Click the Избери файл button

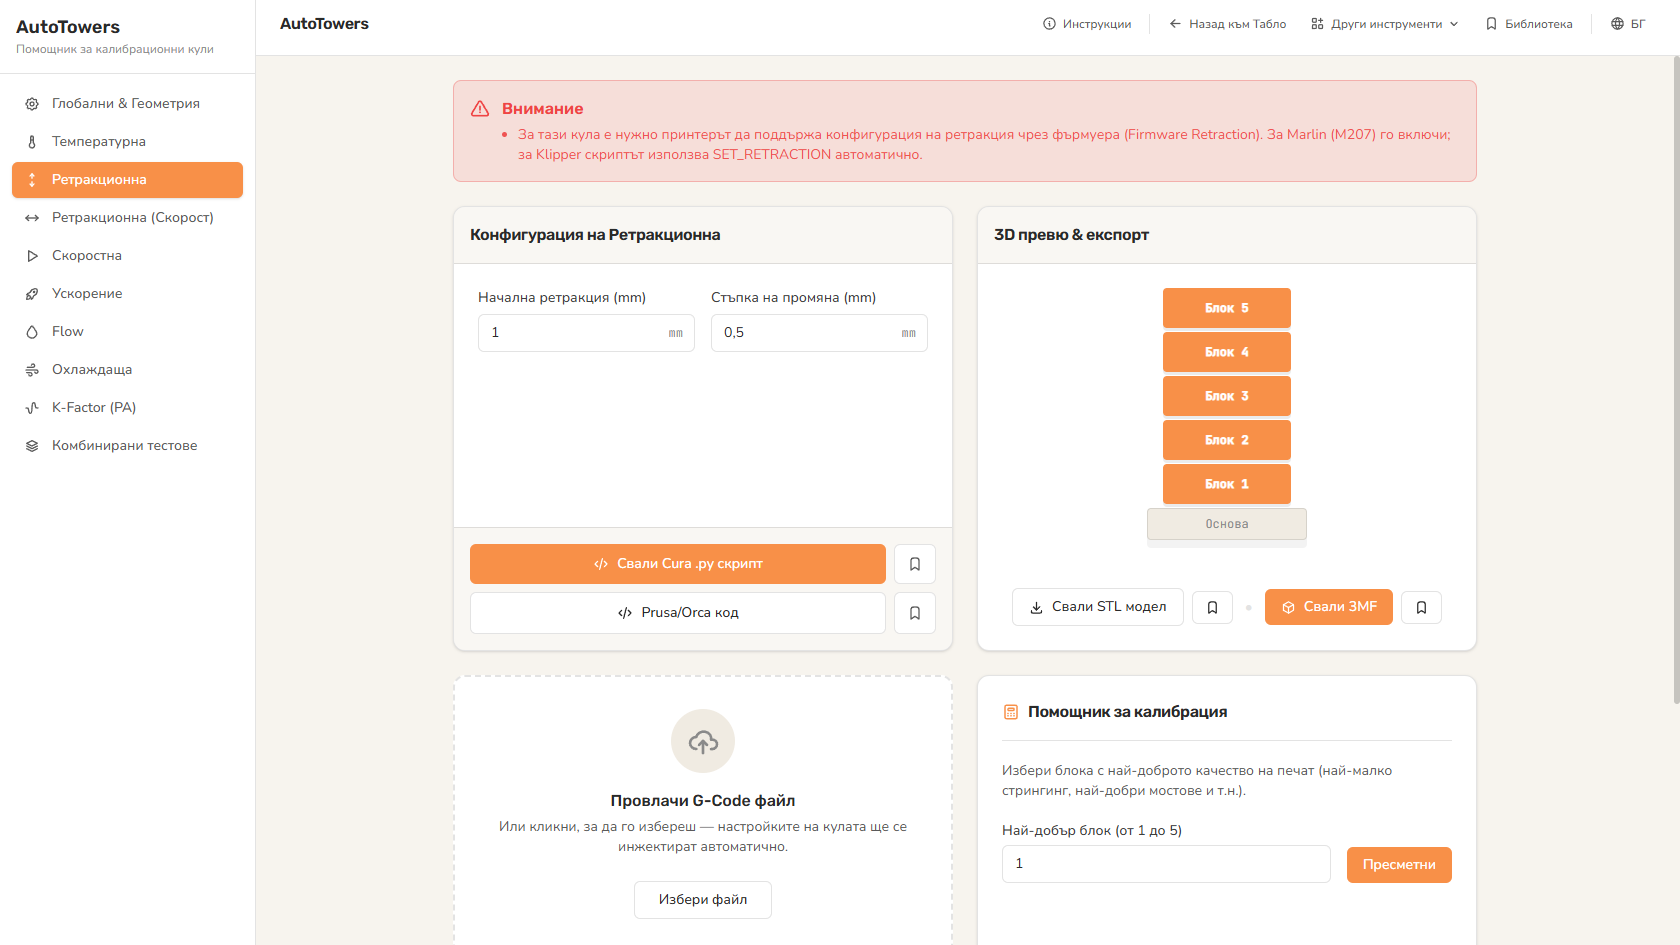pyautogui.click(x=703, y=900)
